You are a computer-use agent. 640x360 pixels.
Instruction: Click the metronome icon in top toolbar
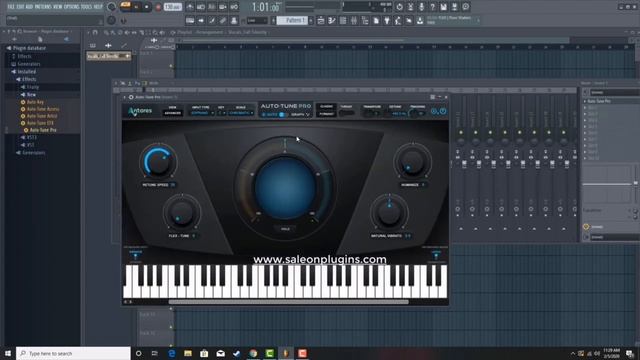point(190,7)
